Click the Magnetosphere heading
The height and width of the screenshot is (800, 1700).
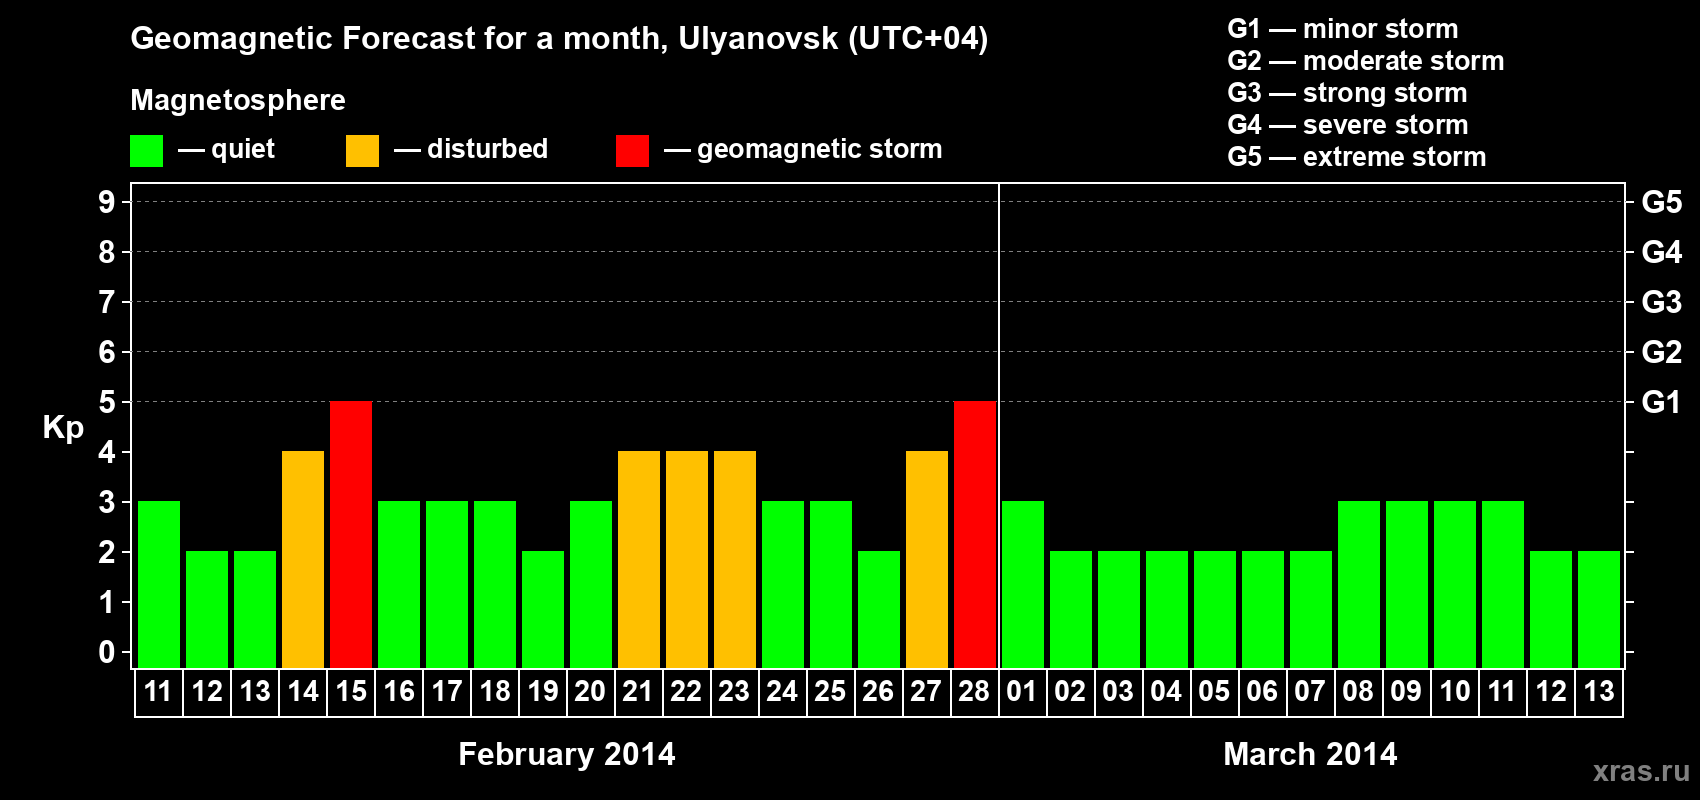click(238, 100)
